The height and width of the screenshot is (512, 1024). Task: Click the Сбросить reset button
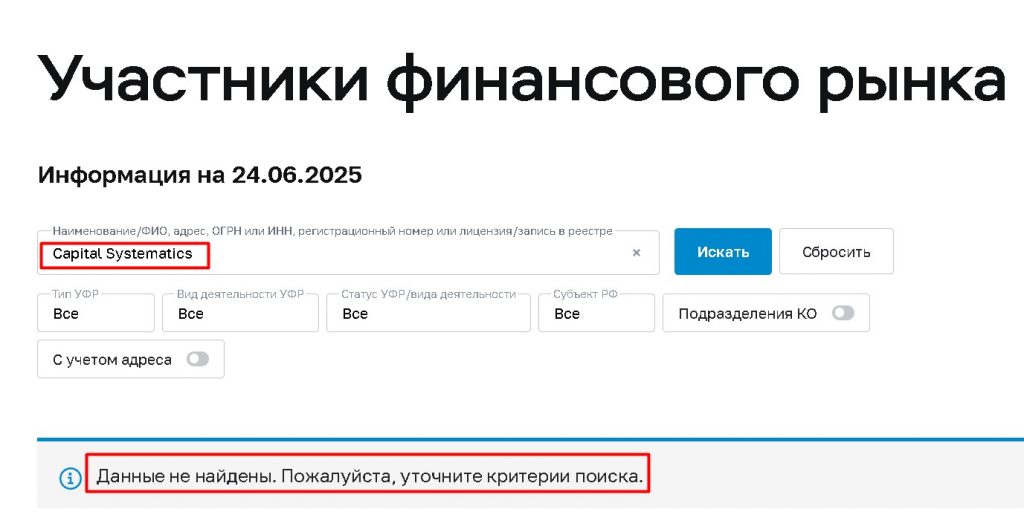point(836,251)
